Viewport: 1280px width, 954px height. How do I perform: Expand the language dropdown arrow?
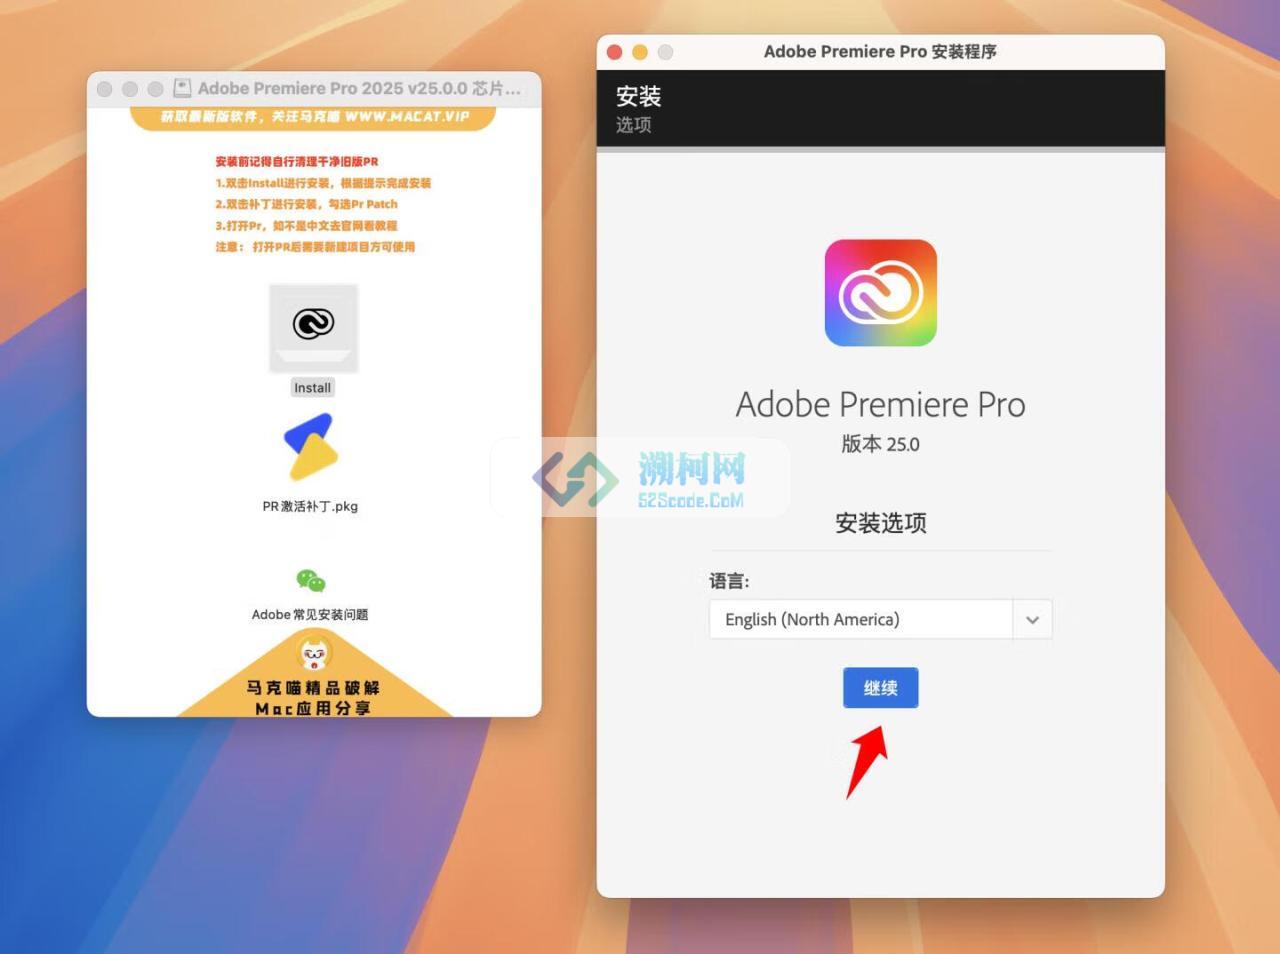(1032, 620)
